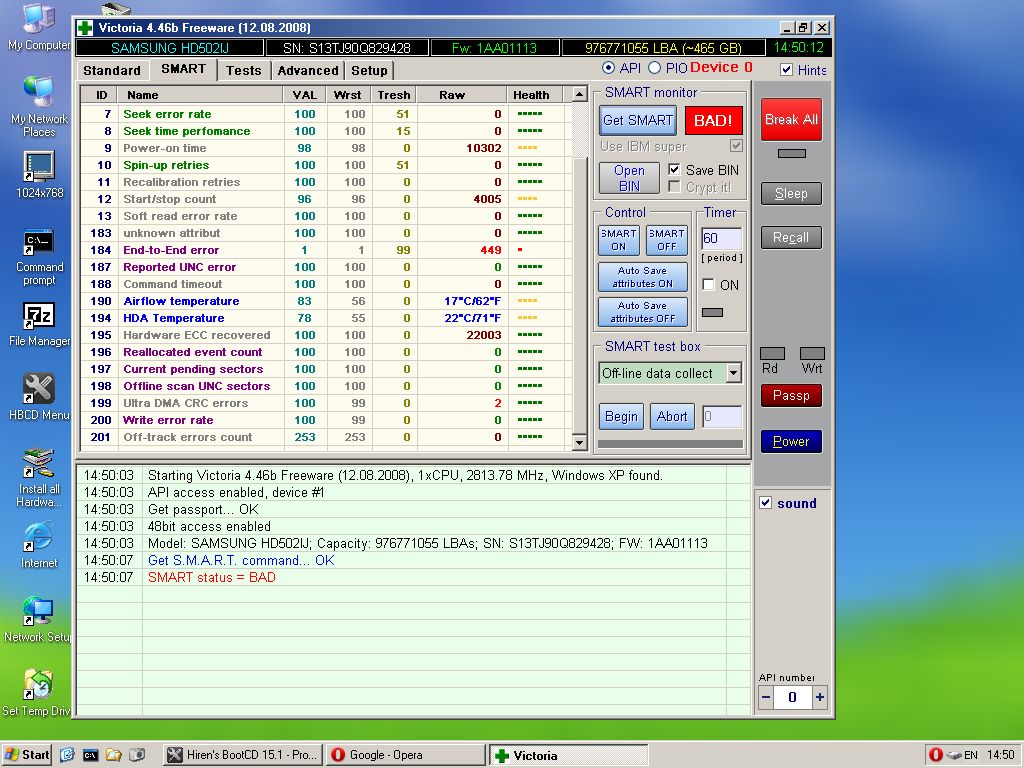Click SMART table scrollbar up arrow
Image resolution: width=1024 pixels, height=768 pixels.
(x=579, y=95)
